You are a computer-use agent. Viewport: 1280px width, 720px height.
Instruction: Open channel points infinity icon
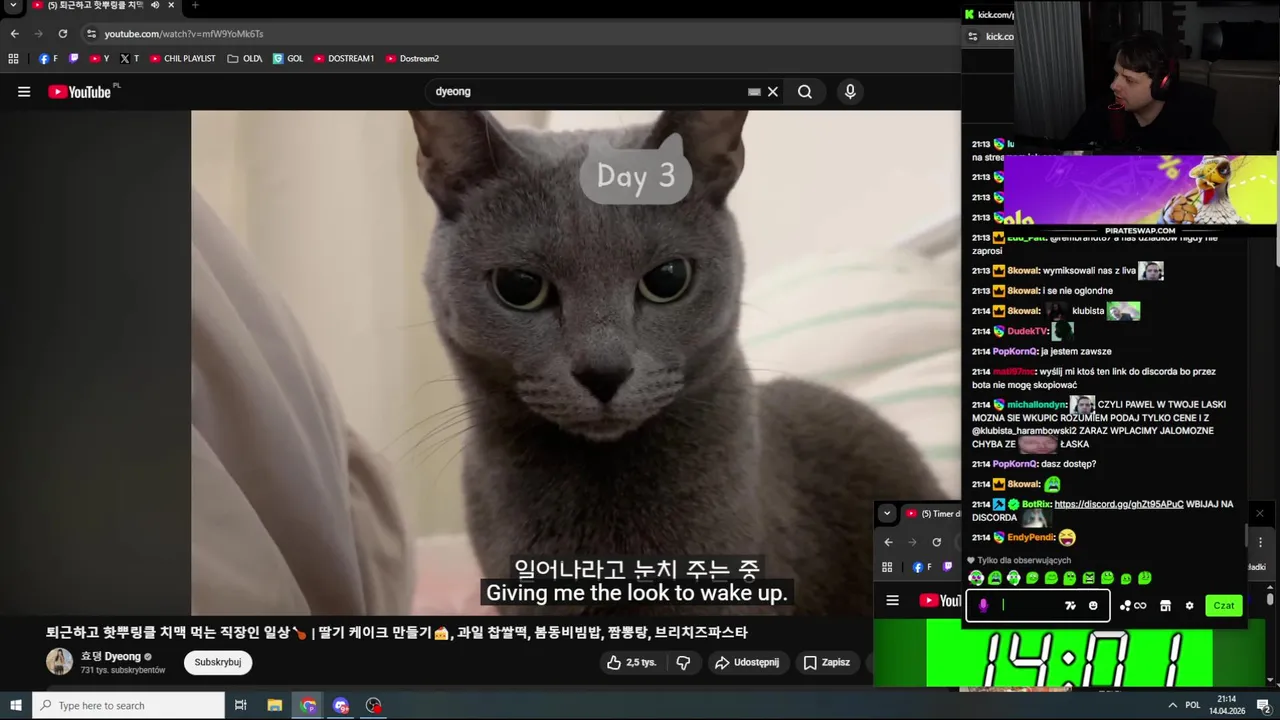(1133, 605)
